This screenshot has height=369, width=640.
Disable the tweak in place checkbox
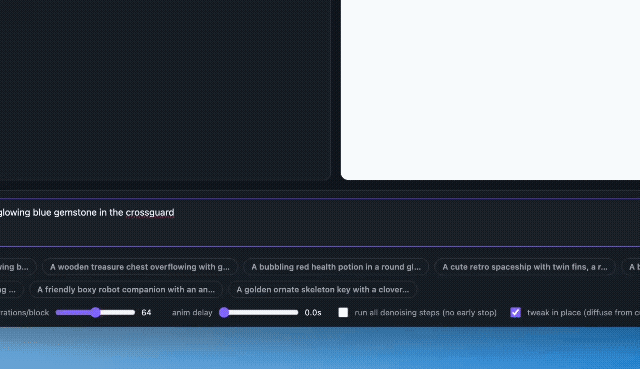(516, 313)
